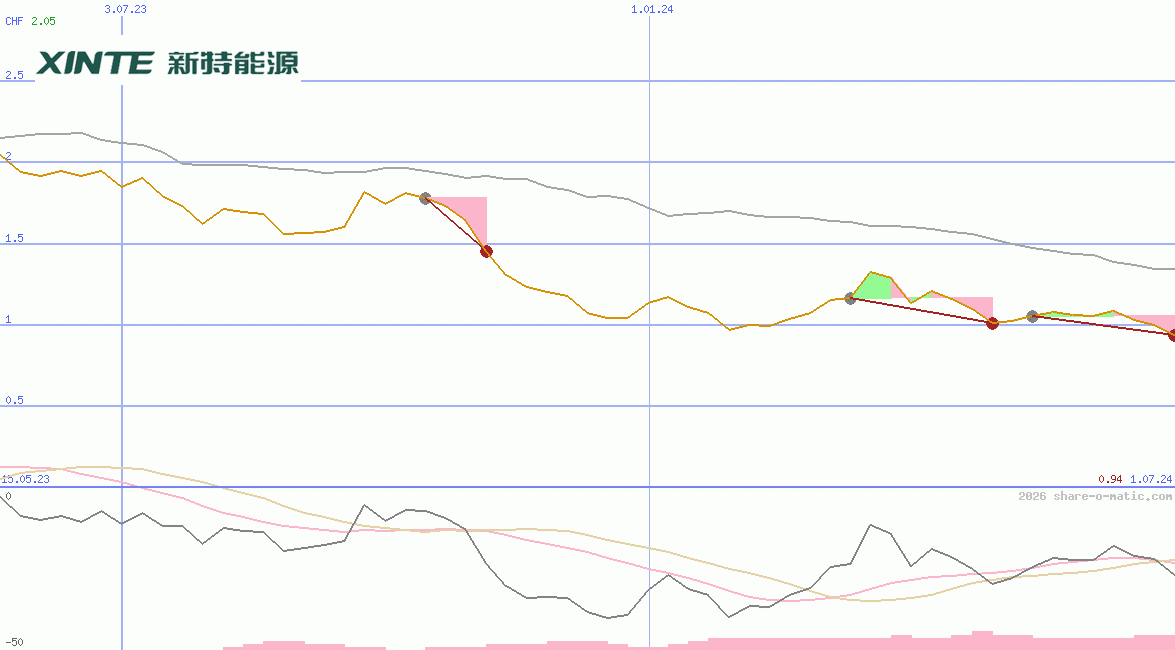Viewport: 1175px width, 650px height.
Task: Click the 1.5 price axis label
Action: point(14,238)
